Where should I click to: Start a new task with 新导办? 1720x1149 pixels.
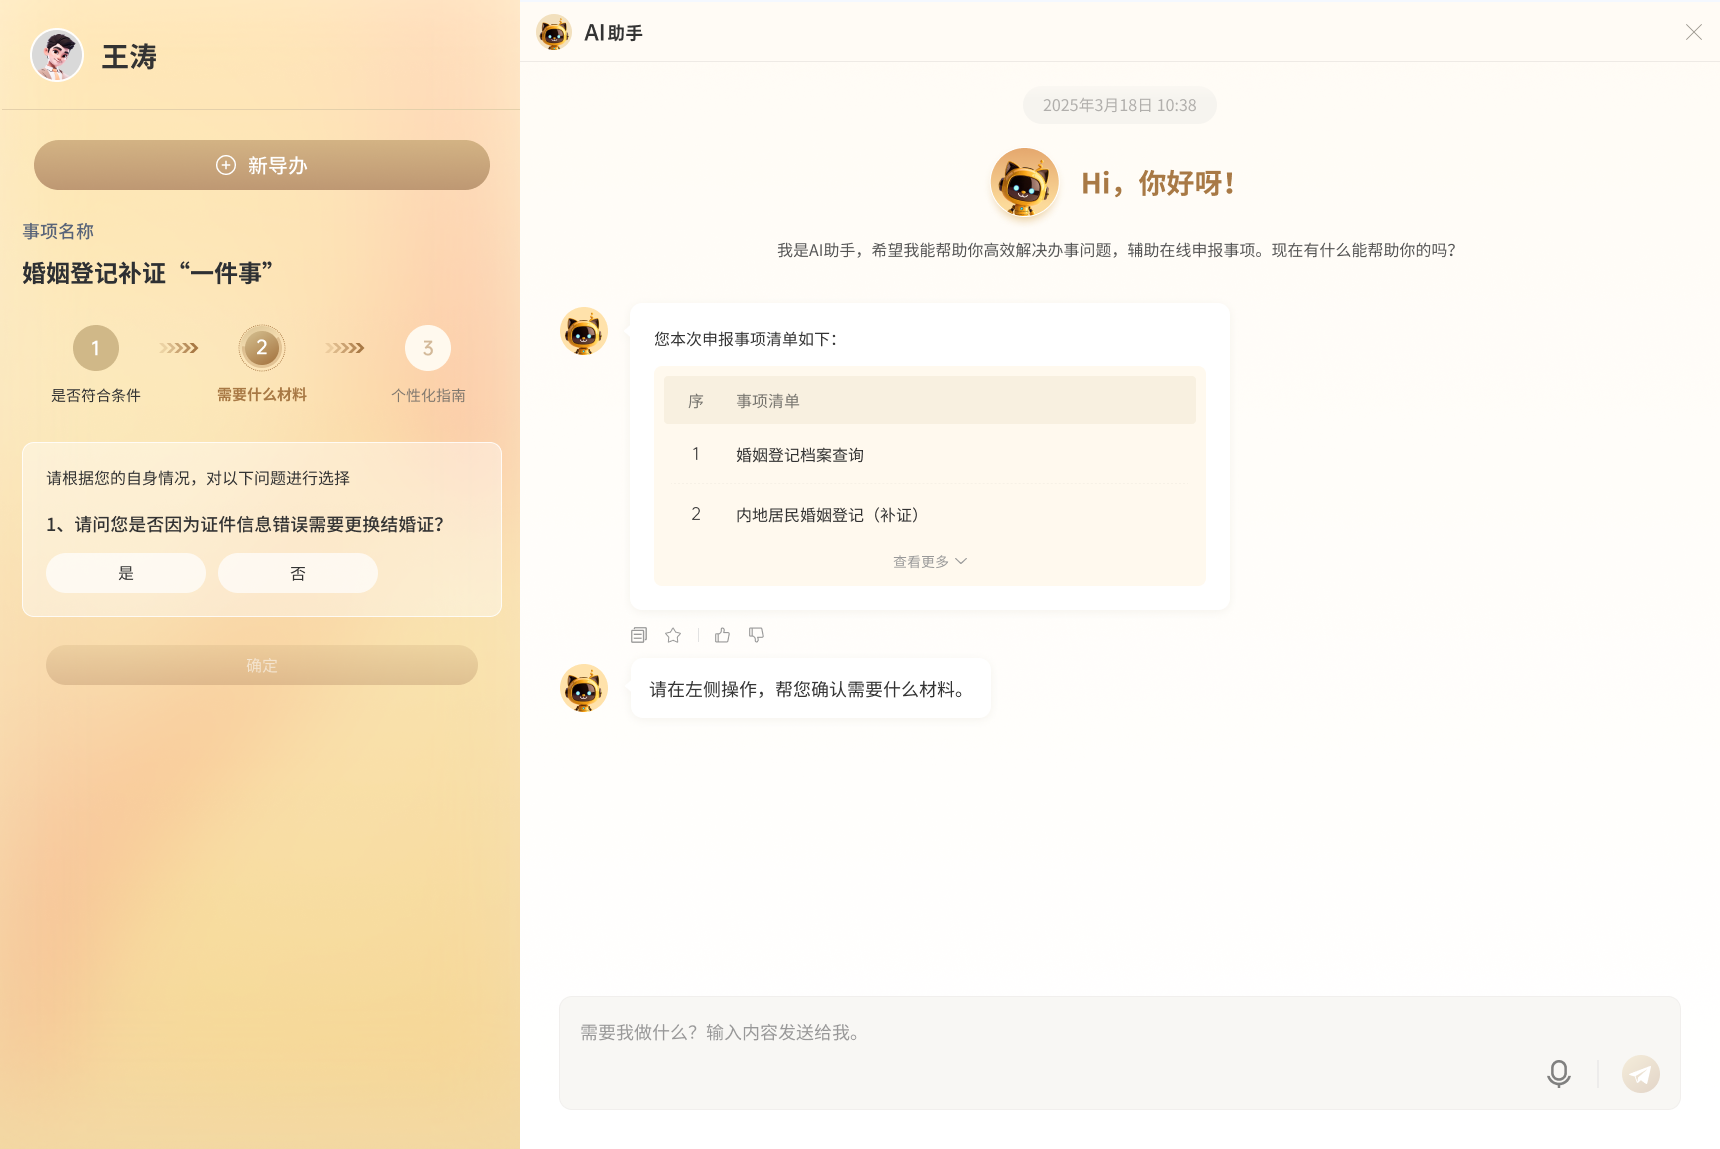[261, 165]
